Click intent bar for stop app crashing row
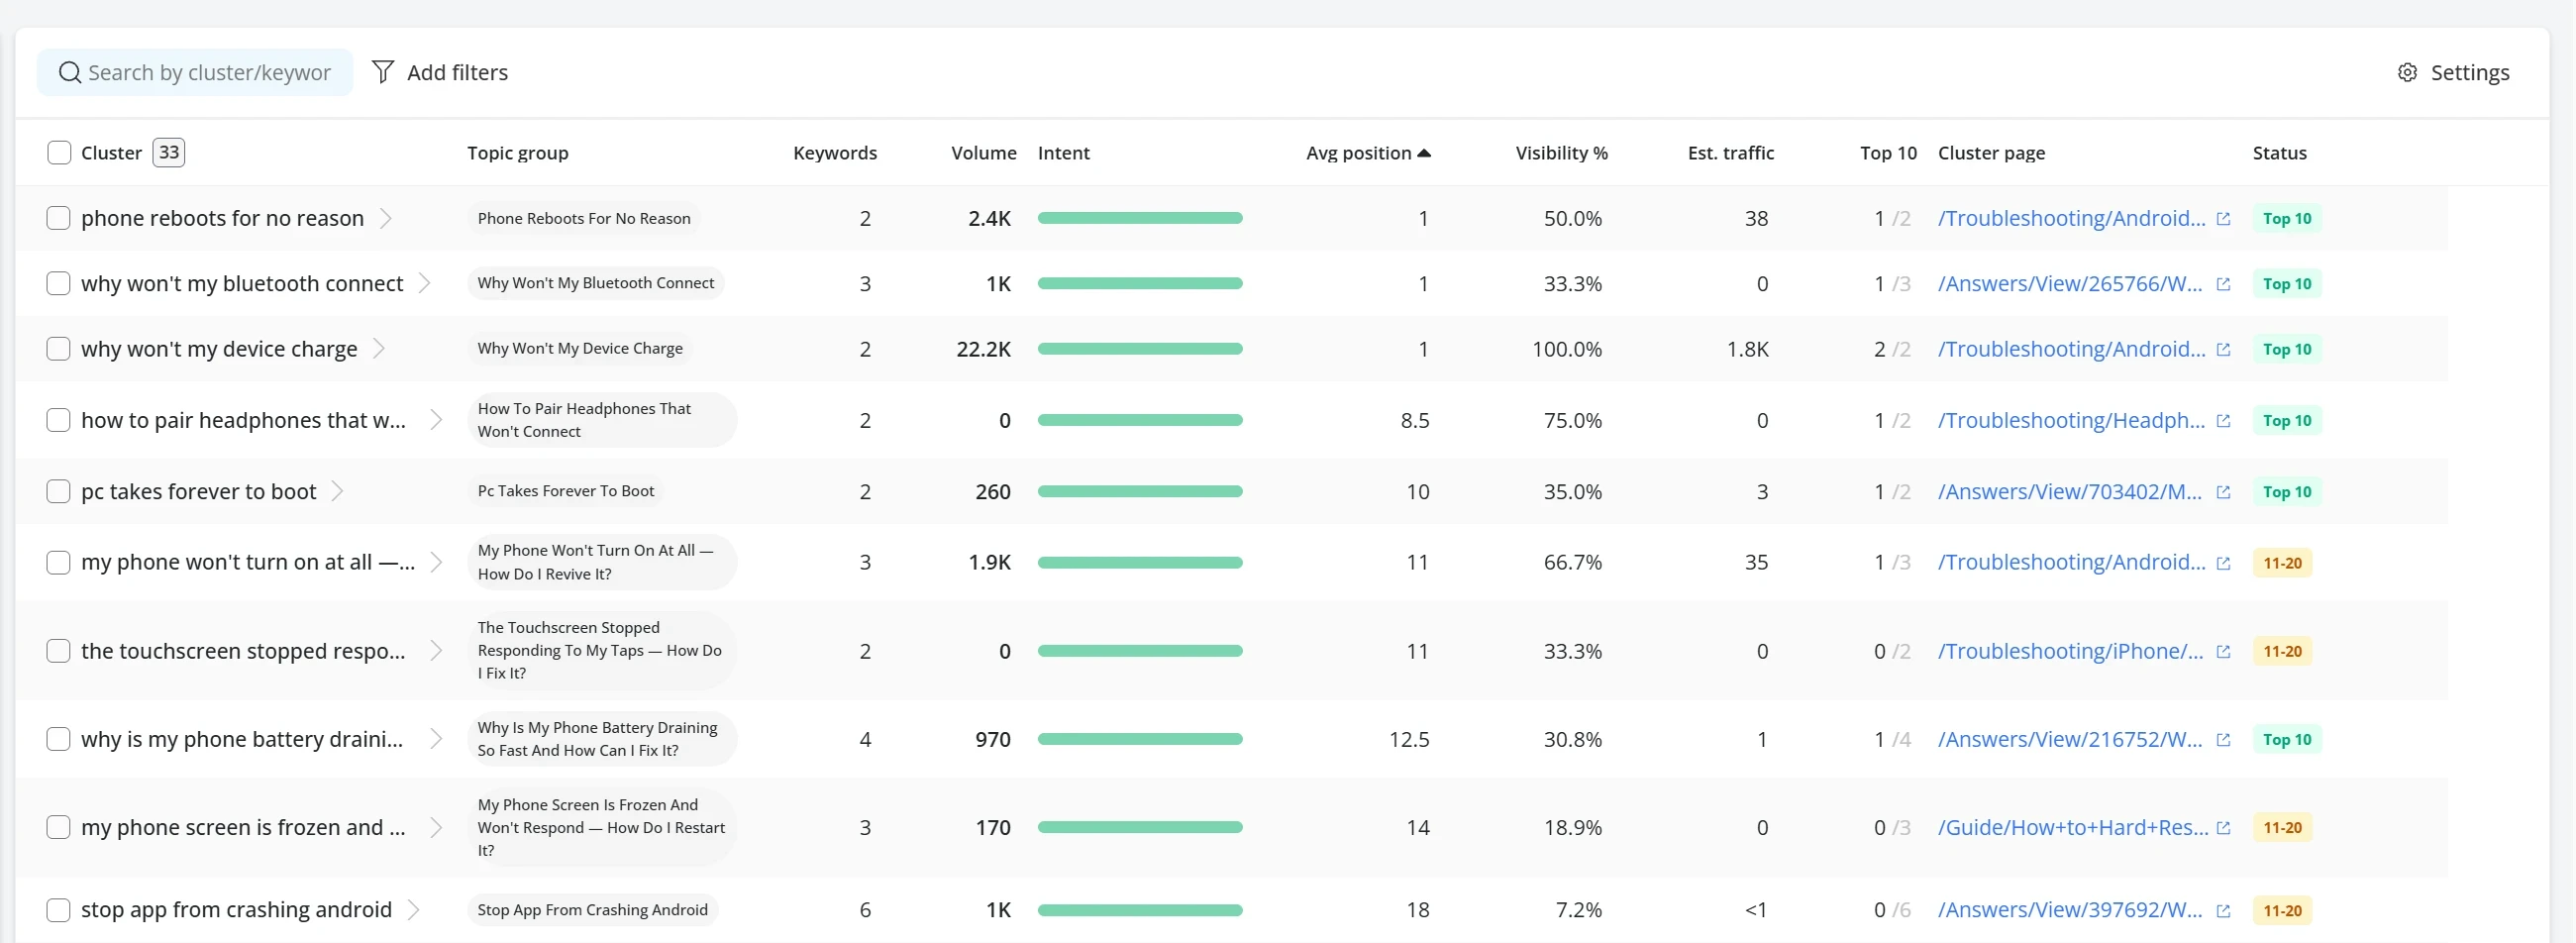Viewport: 2576px width, 943px height. [1140, 910]
